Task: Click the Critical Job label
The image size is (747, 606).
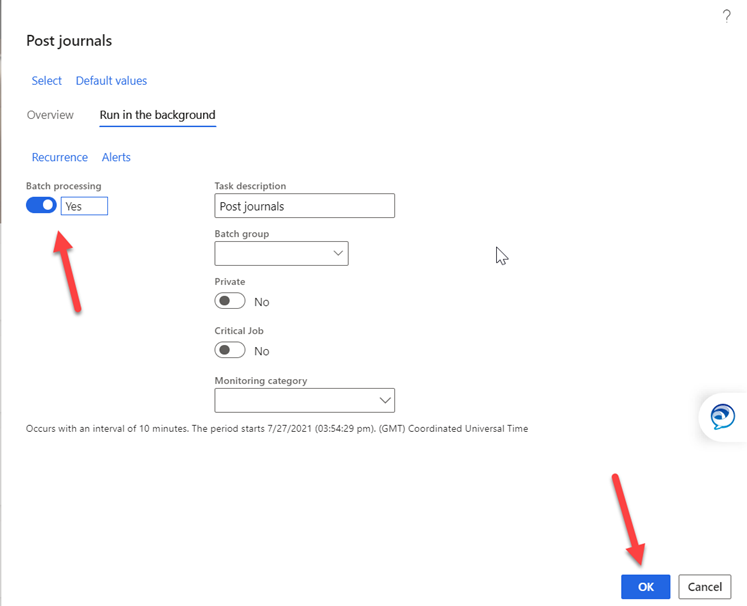Action: (239, 331)
